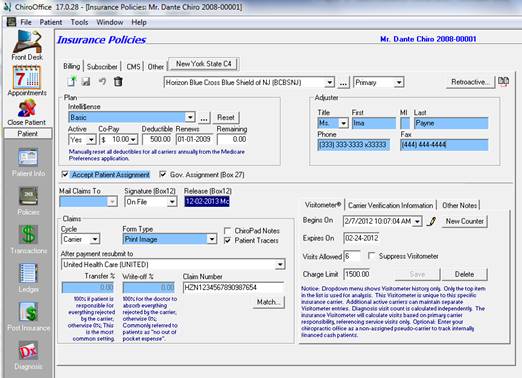Uncheck the Patient Tracers checkbox

227,240
